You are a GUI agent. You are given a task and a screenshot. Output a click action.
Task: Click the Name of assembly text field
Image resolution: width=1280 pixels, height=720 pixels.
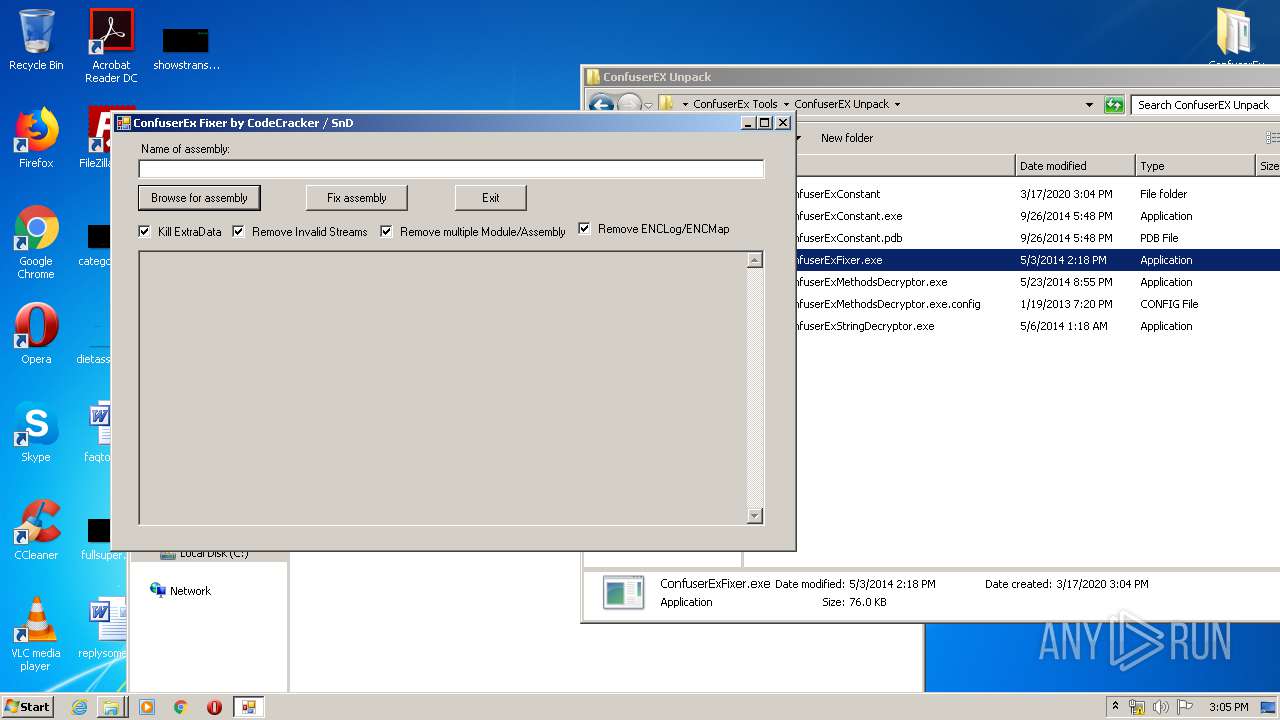click(x=451, y=169)
